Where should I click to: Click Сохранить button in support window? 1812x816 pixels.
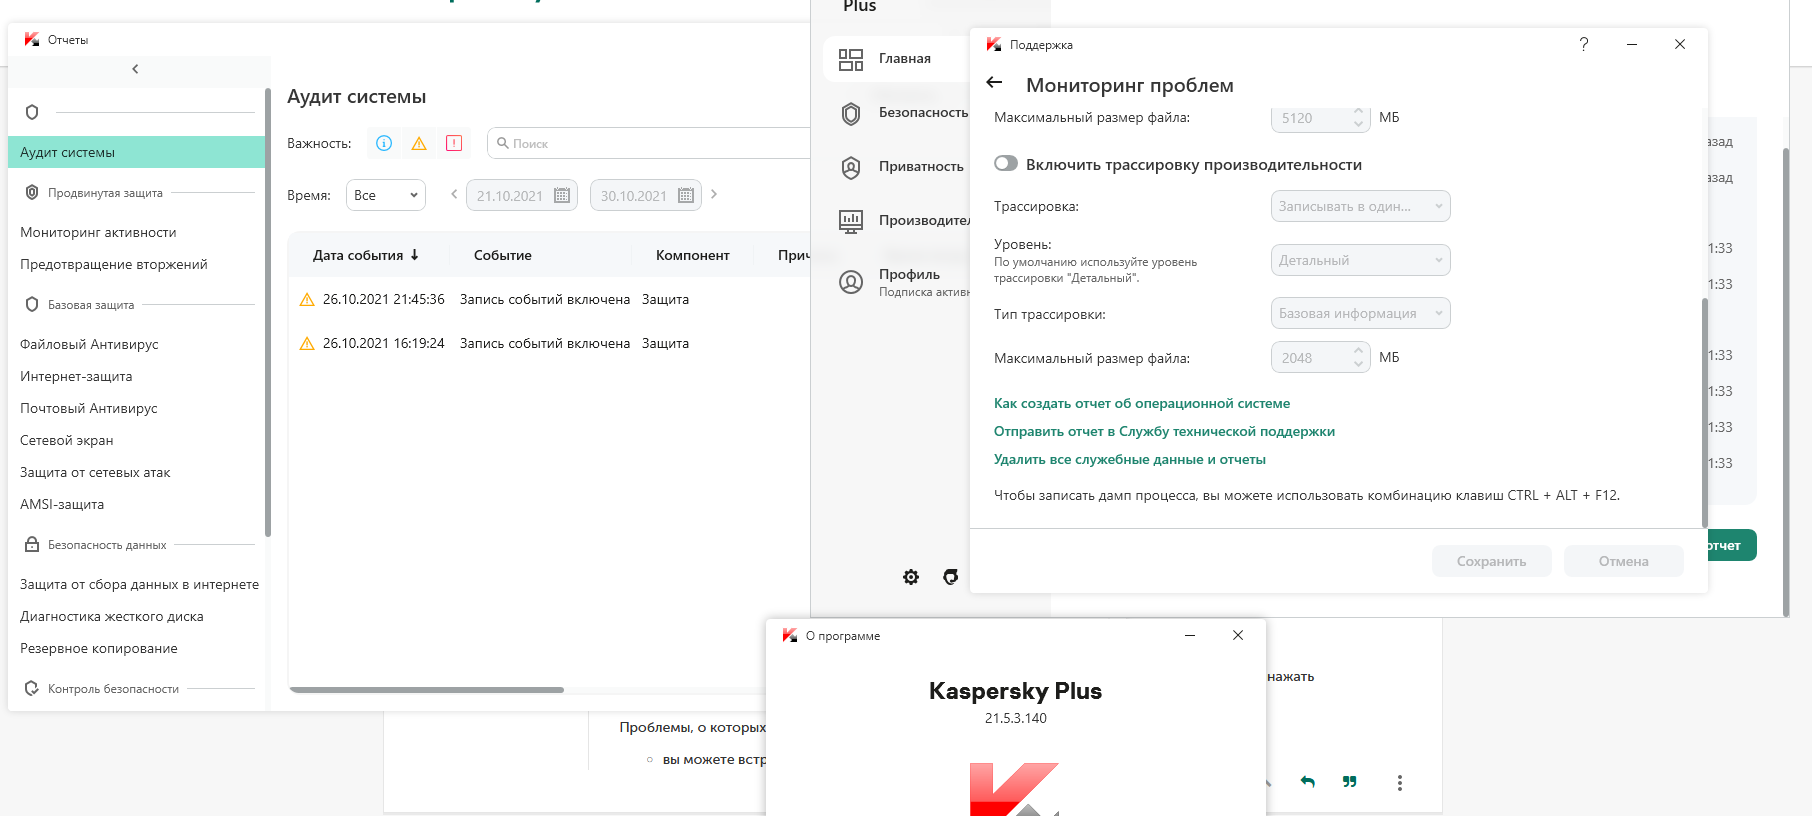pos(1491,561)
